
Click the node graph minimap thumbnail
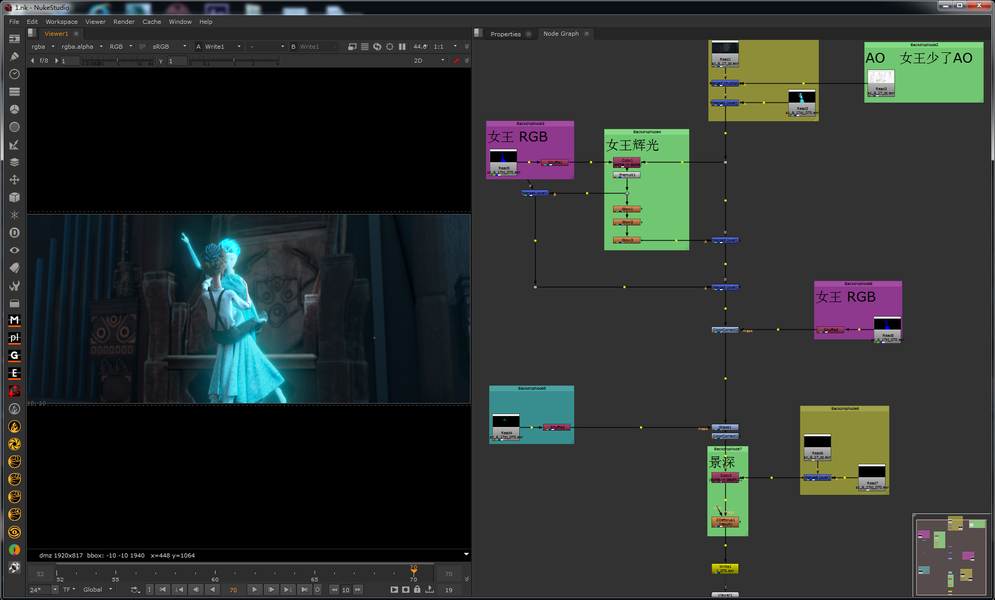[951, 554]
